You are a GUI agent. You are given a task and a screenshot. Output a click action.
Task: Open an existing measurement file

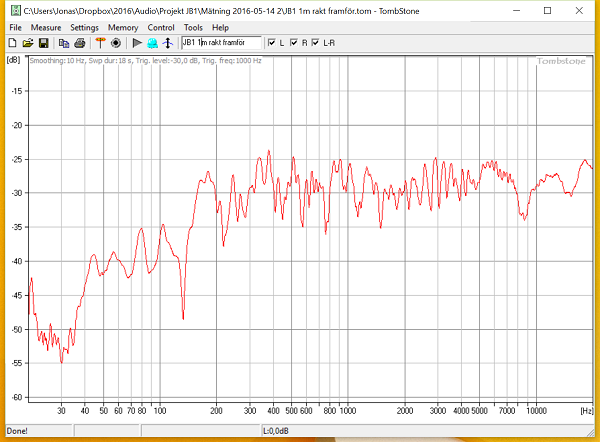pyautogui.click(x=28, y=43)
